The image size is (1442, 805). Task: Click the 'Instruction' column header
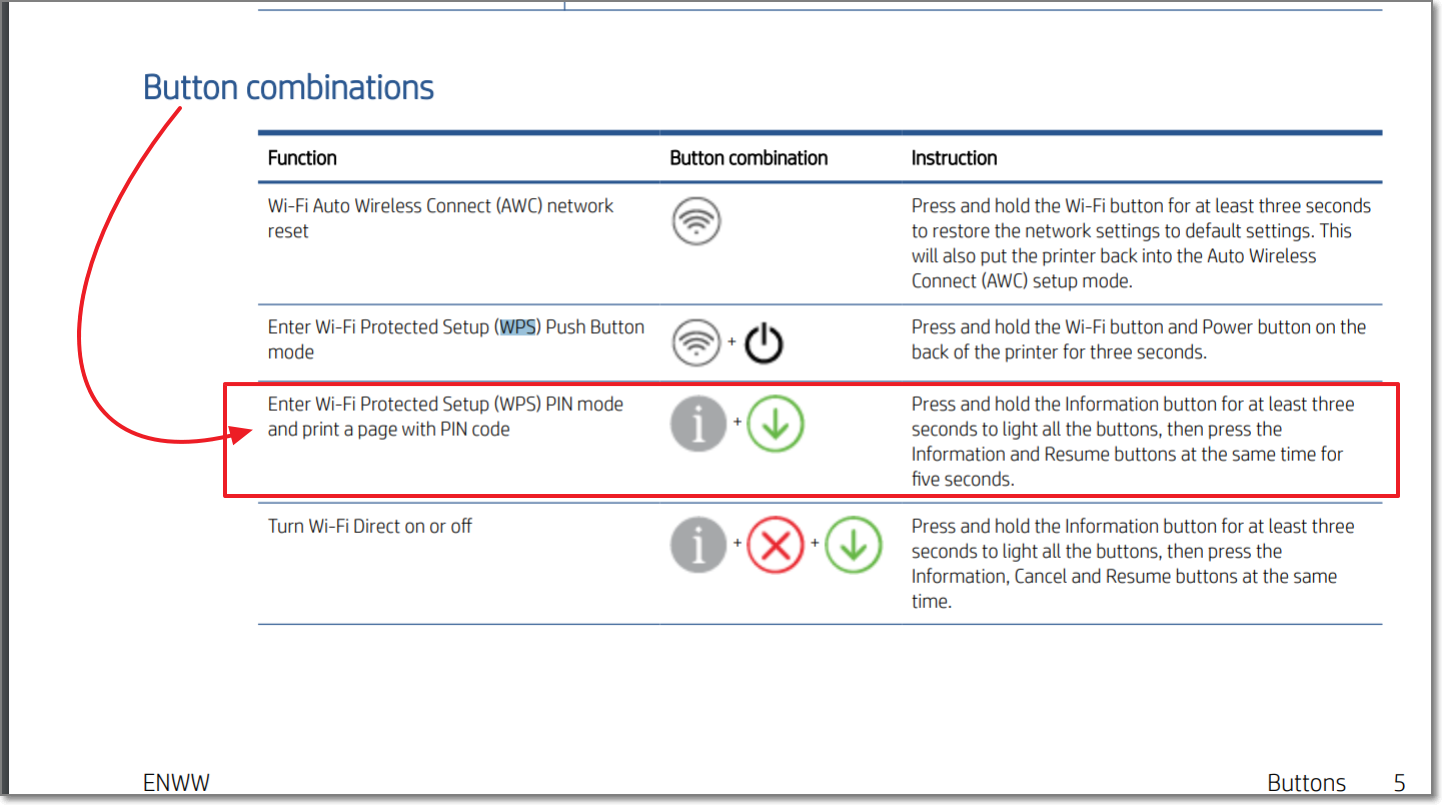click(954, 158)
